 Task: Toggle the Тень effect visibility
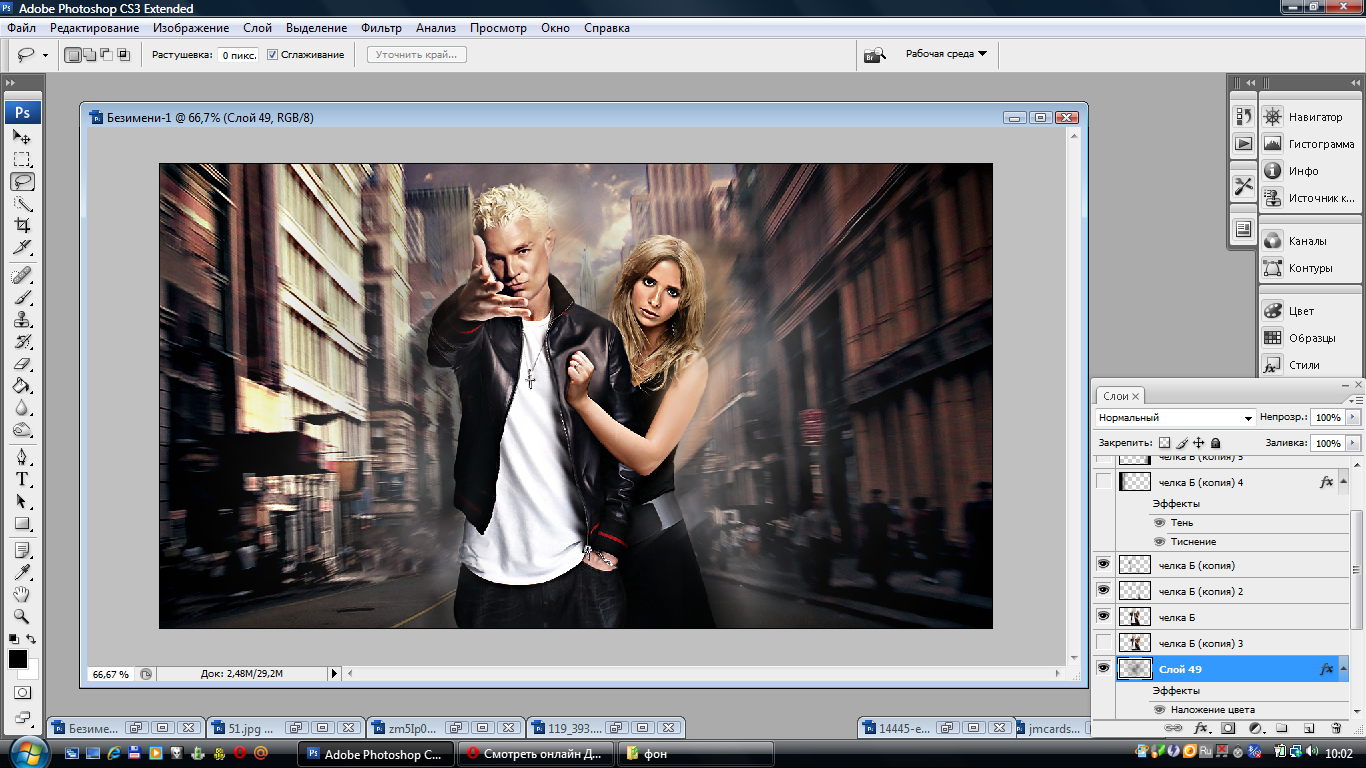[x=1159, y=523]
